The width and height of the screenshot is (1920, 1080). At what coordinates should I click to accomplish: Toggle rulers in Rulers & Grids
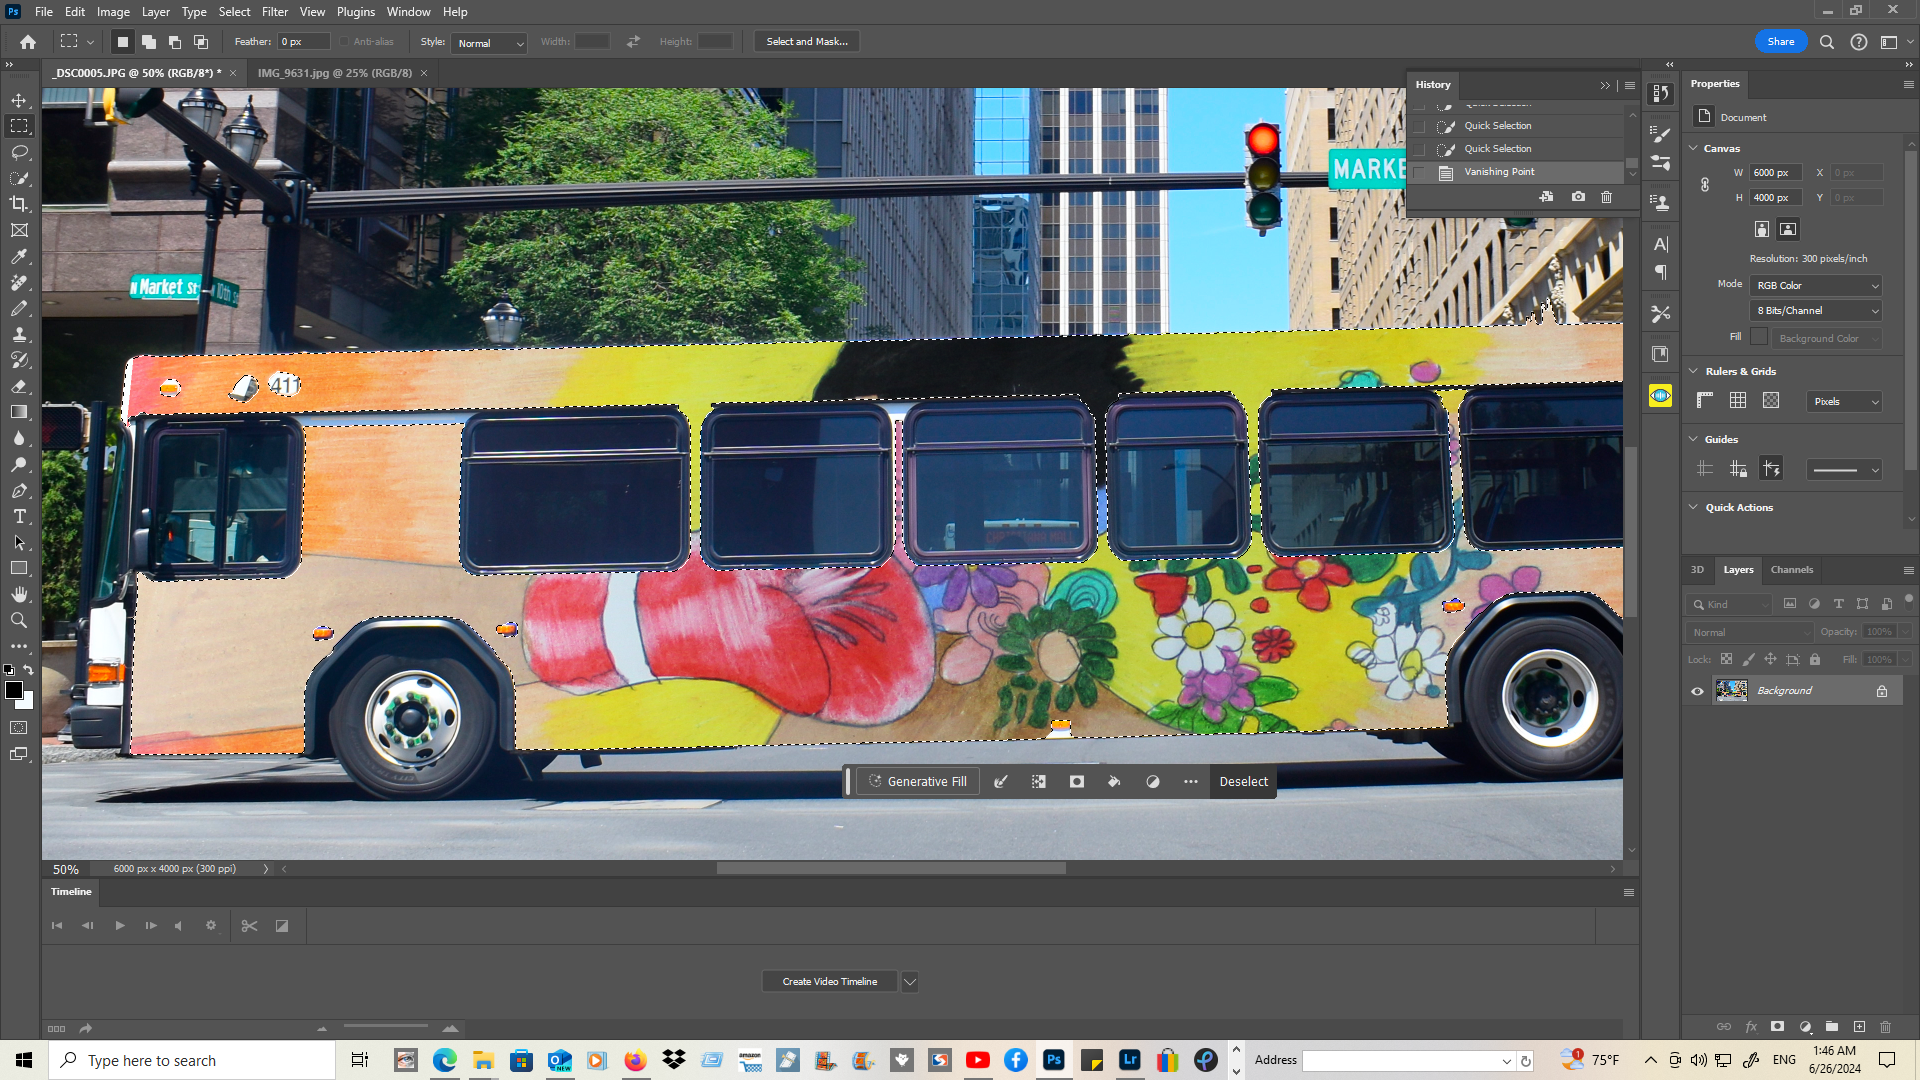(x=1705, y=401)
